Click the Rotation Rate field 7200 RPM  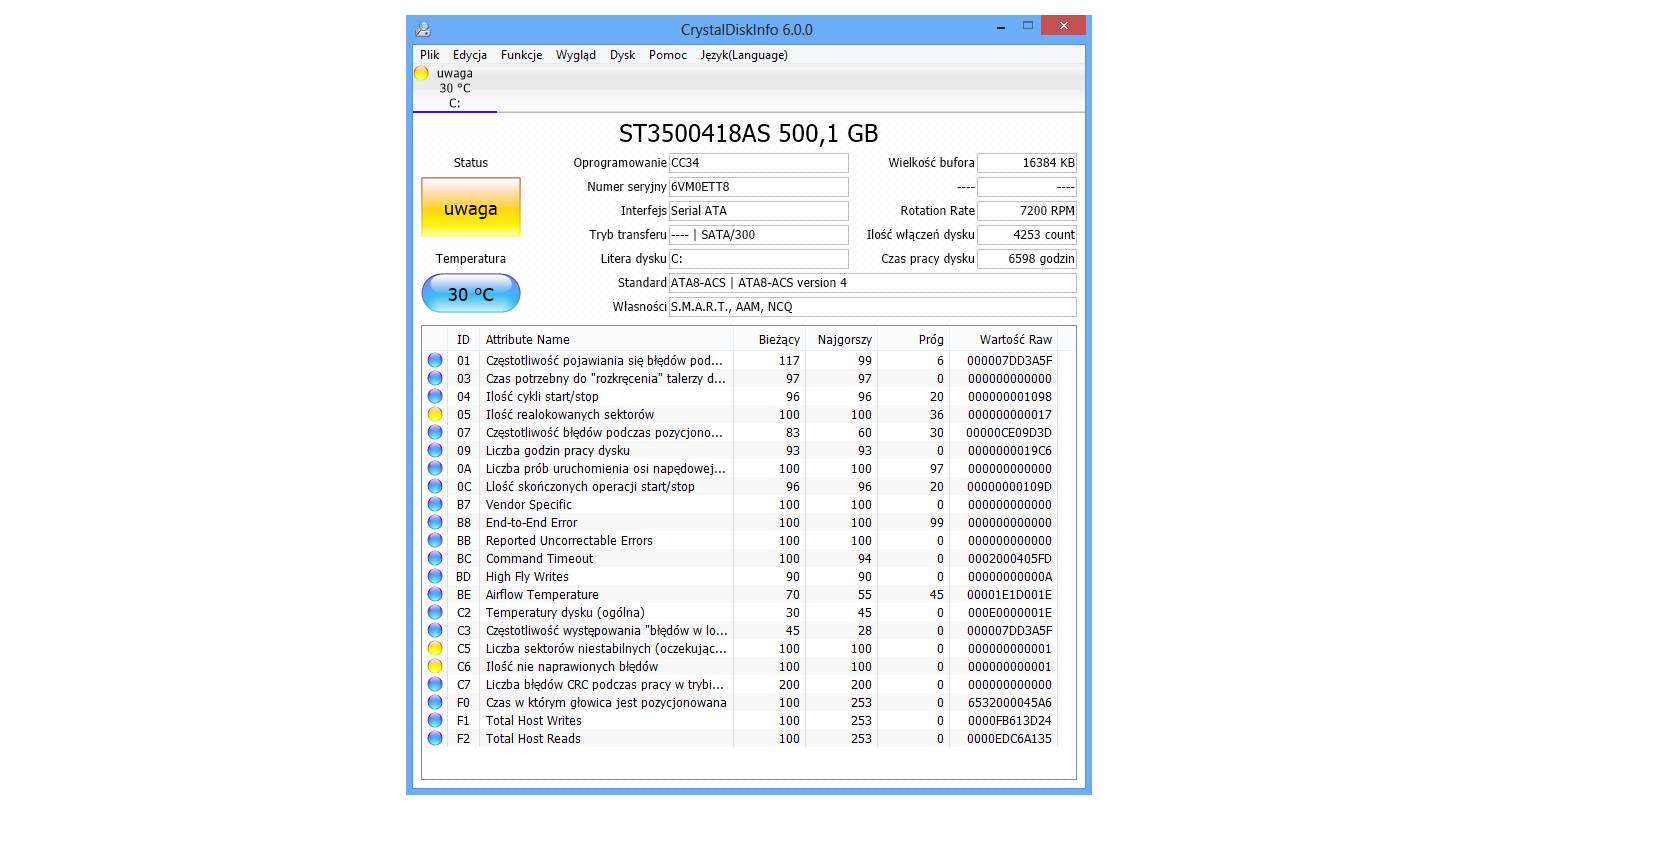pos(1026,211)
